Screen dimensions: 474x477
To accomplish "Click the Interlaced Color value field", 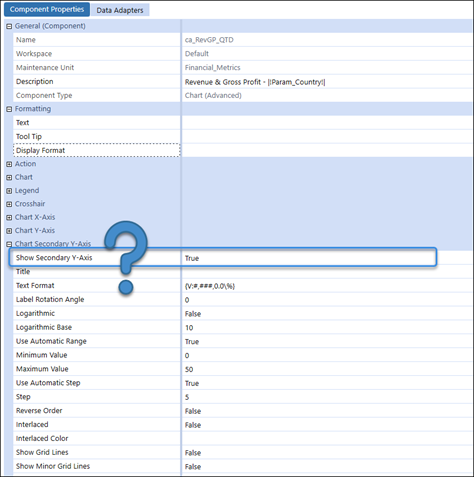I will pyautogui.click(x=327, y=439).
